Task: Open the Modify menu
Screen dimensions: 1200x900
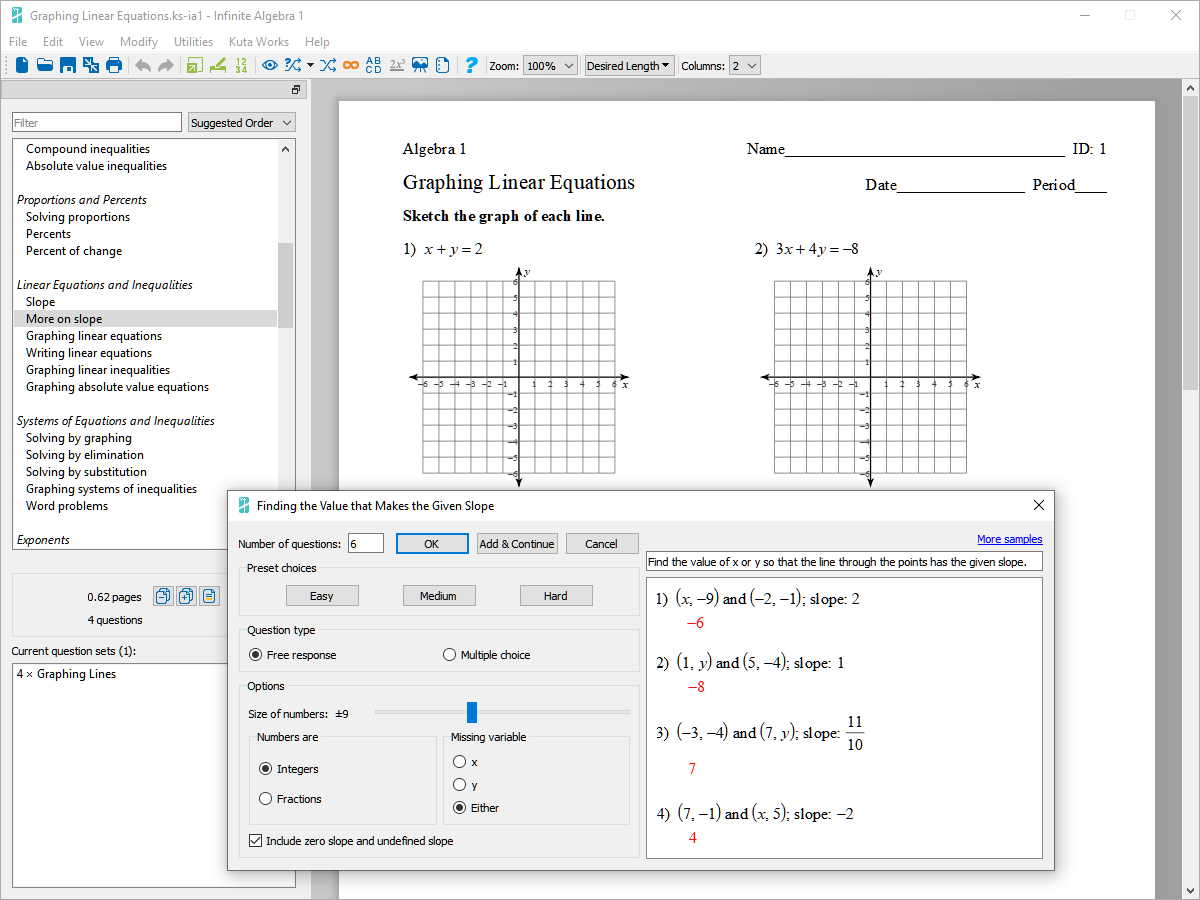Action: click(x=138, y=42)
